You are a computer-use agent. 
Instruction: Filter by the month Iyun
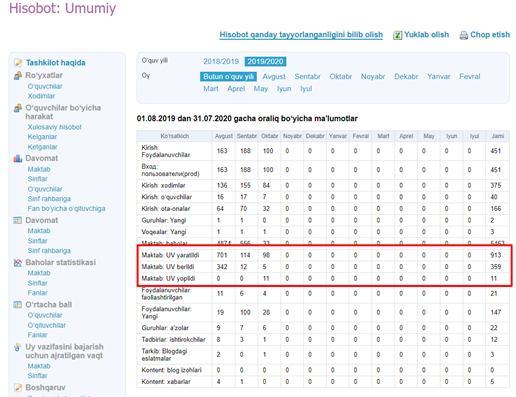pyautogui.click(x=284, y=89)
